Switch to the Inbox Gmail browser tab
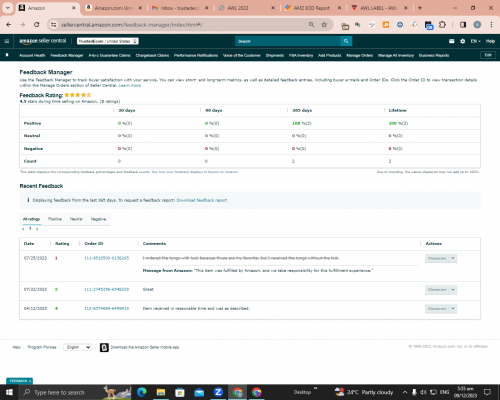This screenshot has height=400, width=500. (180, 8)
